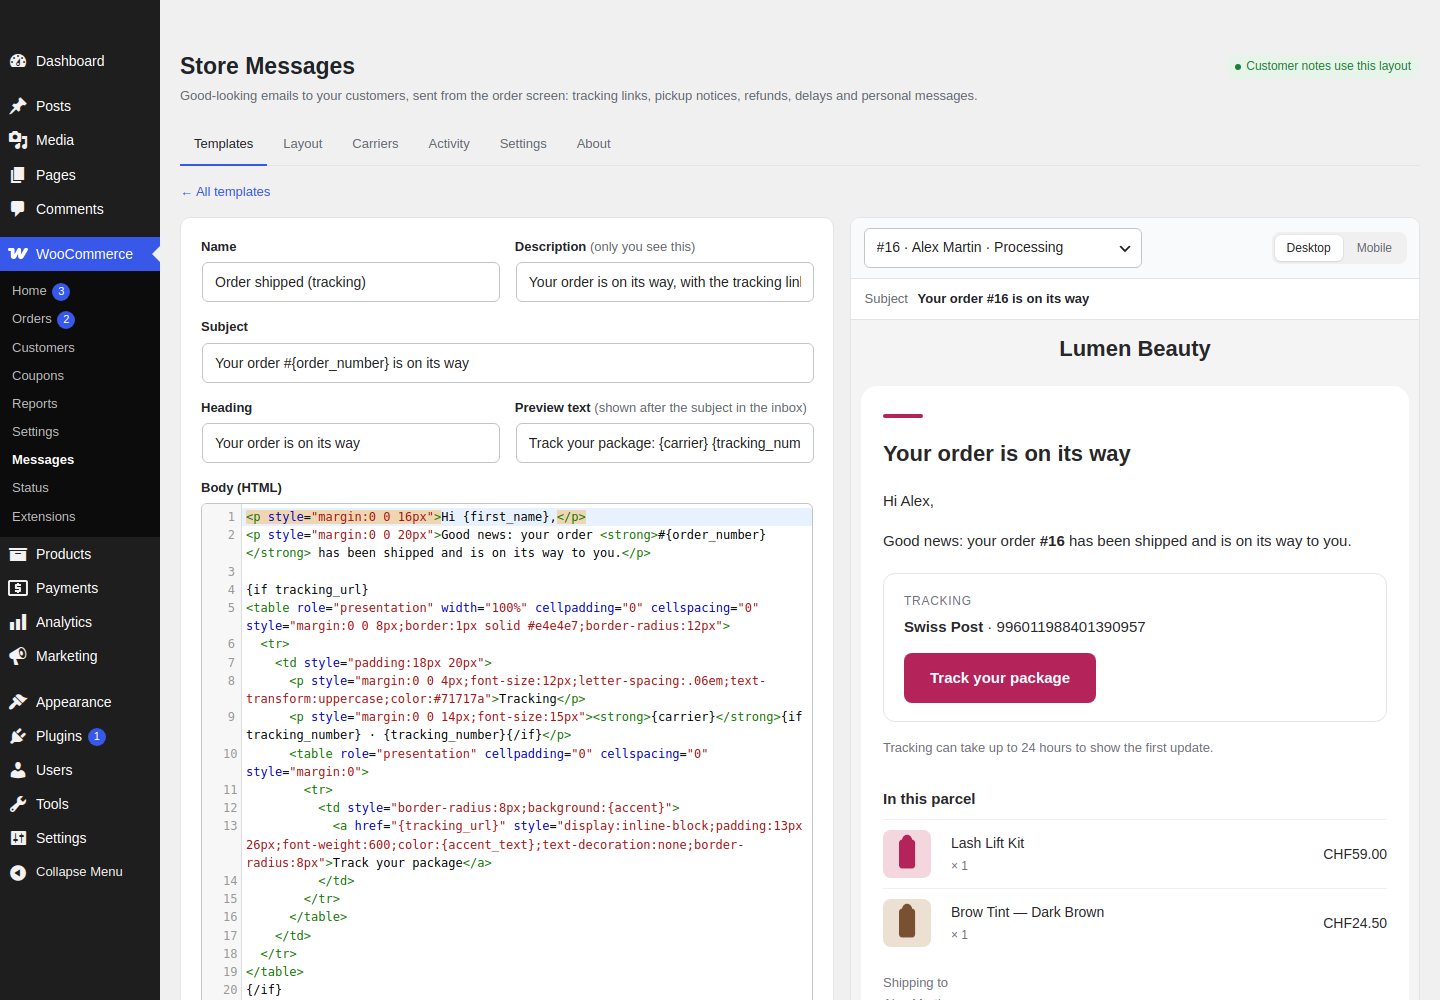Screen dimensions: 1440x1000
Task: Switch to the Templates tab
Action: pos(224,144)
